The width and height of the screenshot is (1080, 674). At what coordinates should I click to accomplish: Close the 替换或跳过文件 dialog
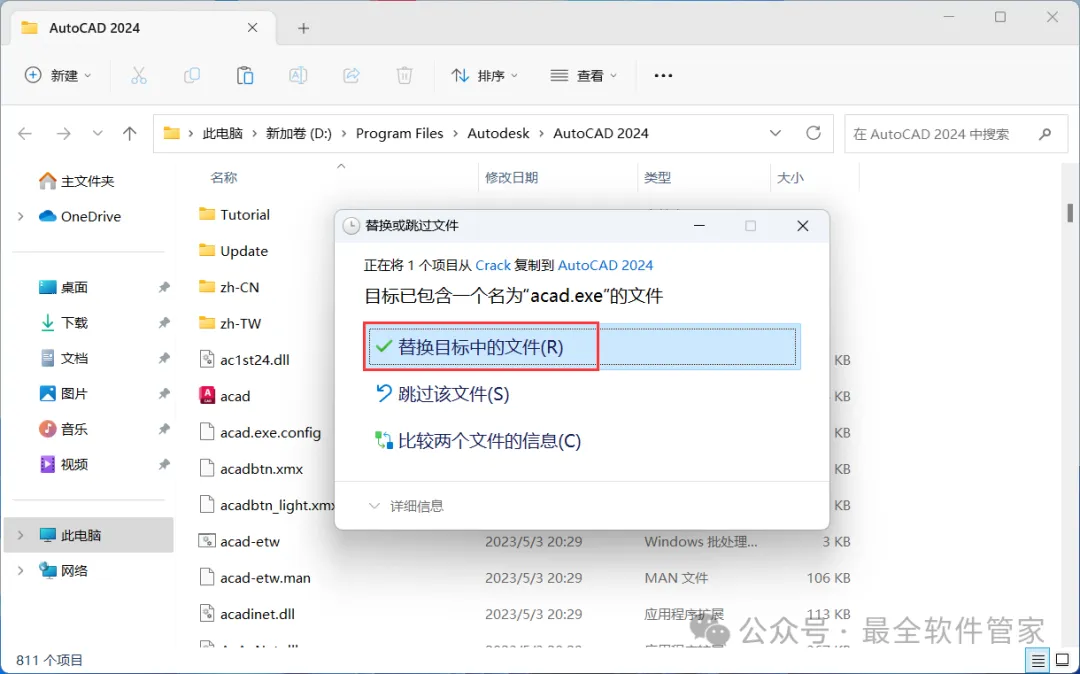[x=802, y=226]
